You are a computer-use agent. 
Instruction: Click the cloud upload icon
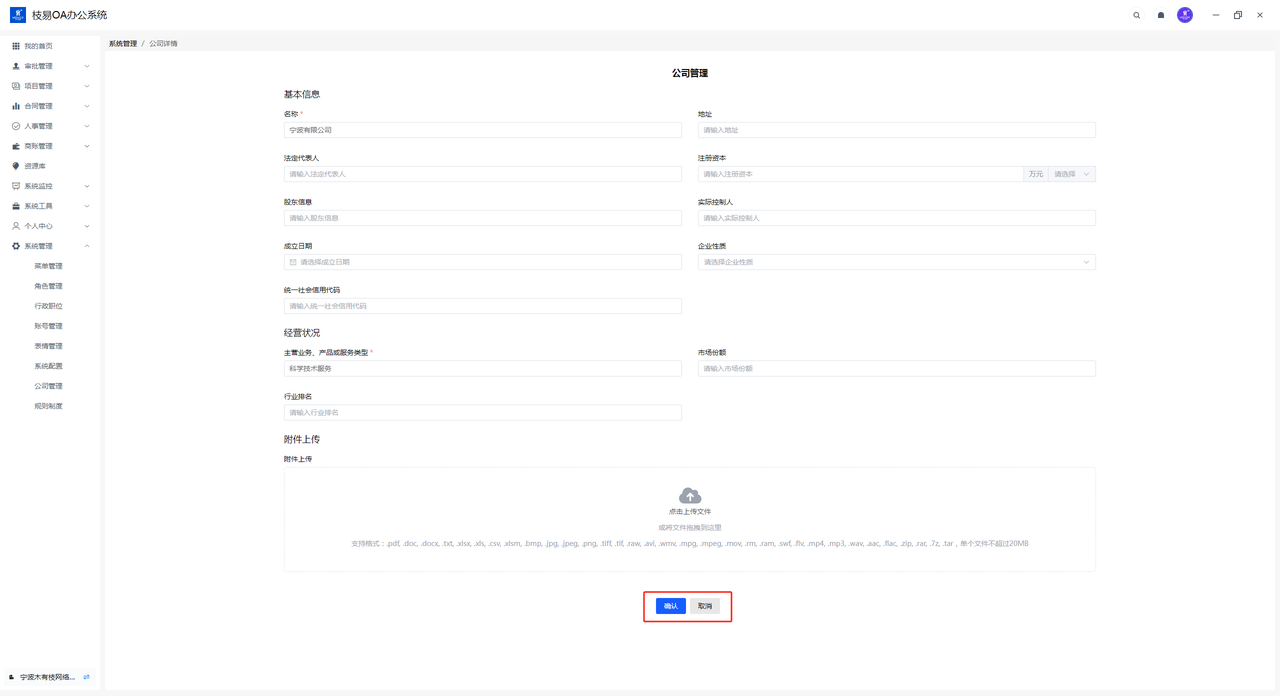click(689, 496)
